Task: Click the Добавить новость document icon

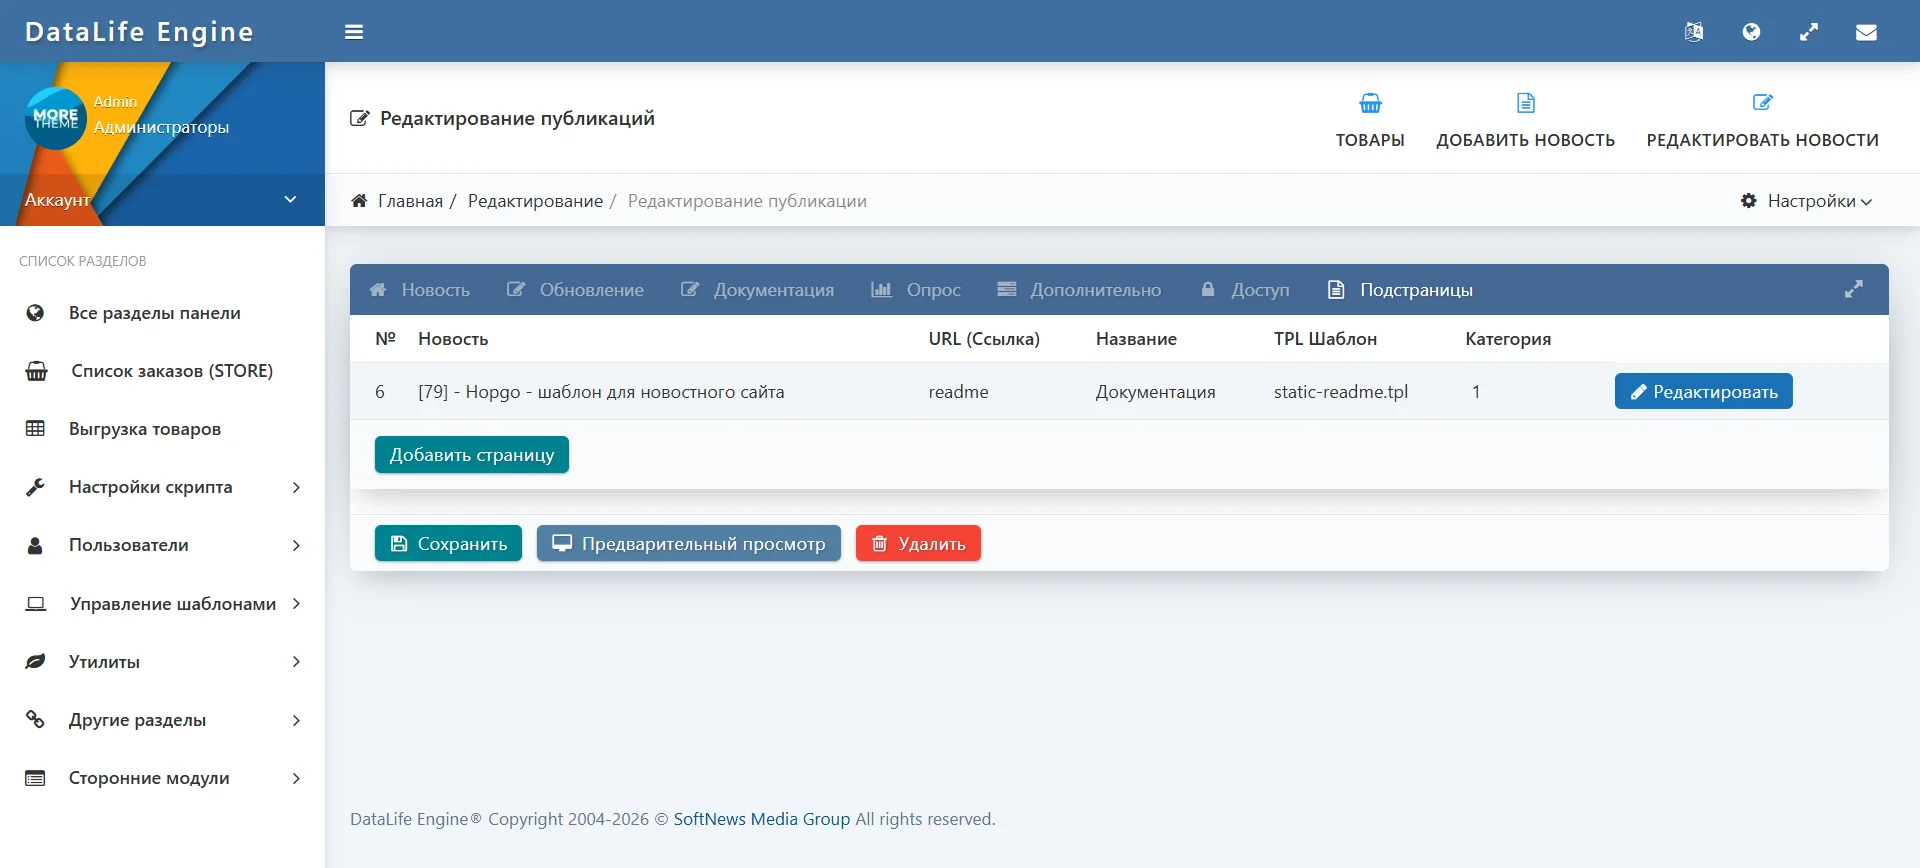Action: [x=1525, y=104]
